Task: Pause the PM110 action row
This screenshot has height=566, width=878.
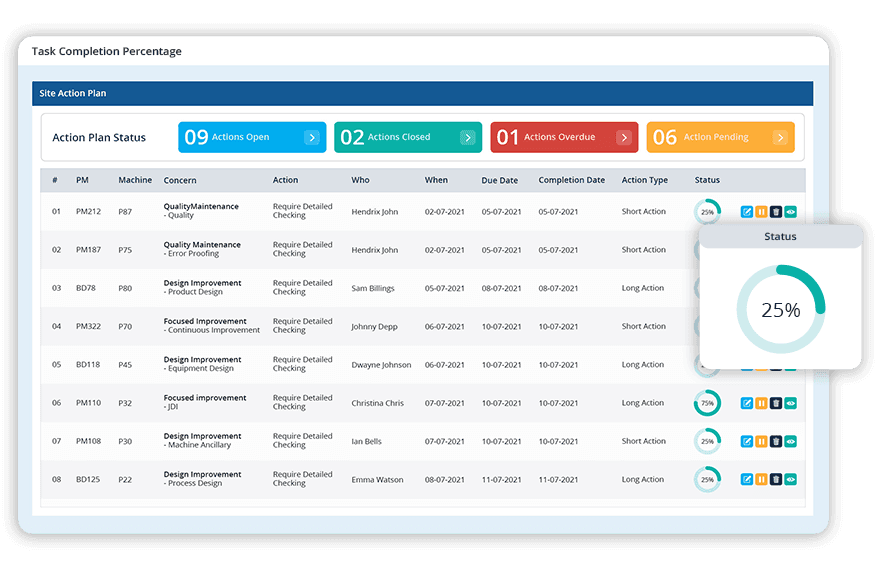Action: coord(761,403)
